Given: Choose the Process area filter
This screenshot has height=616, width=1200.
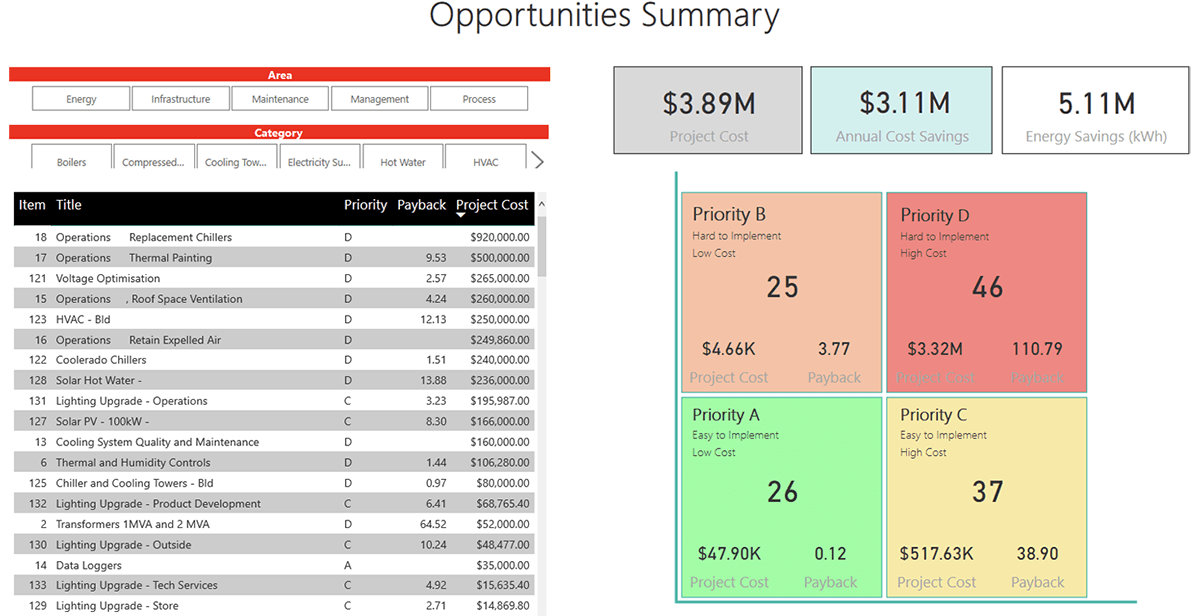Looking at the screenshot, I should pyautogui.click(x=479, y=99).
